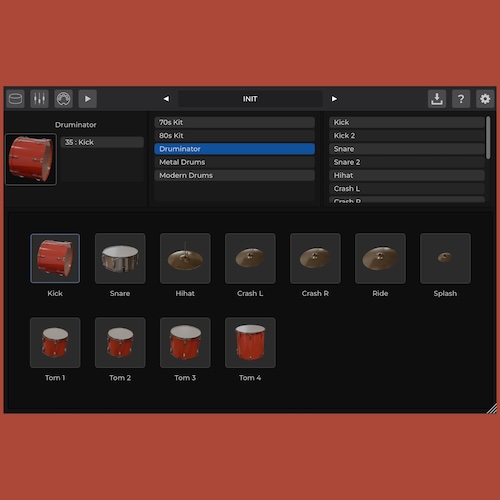Open the INIT preset name field
Viewport: 500px width, 500px height.
click(250, 99)
